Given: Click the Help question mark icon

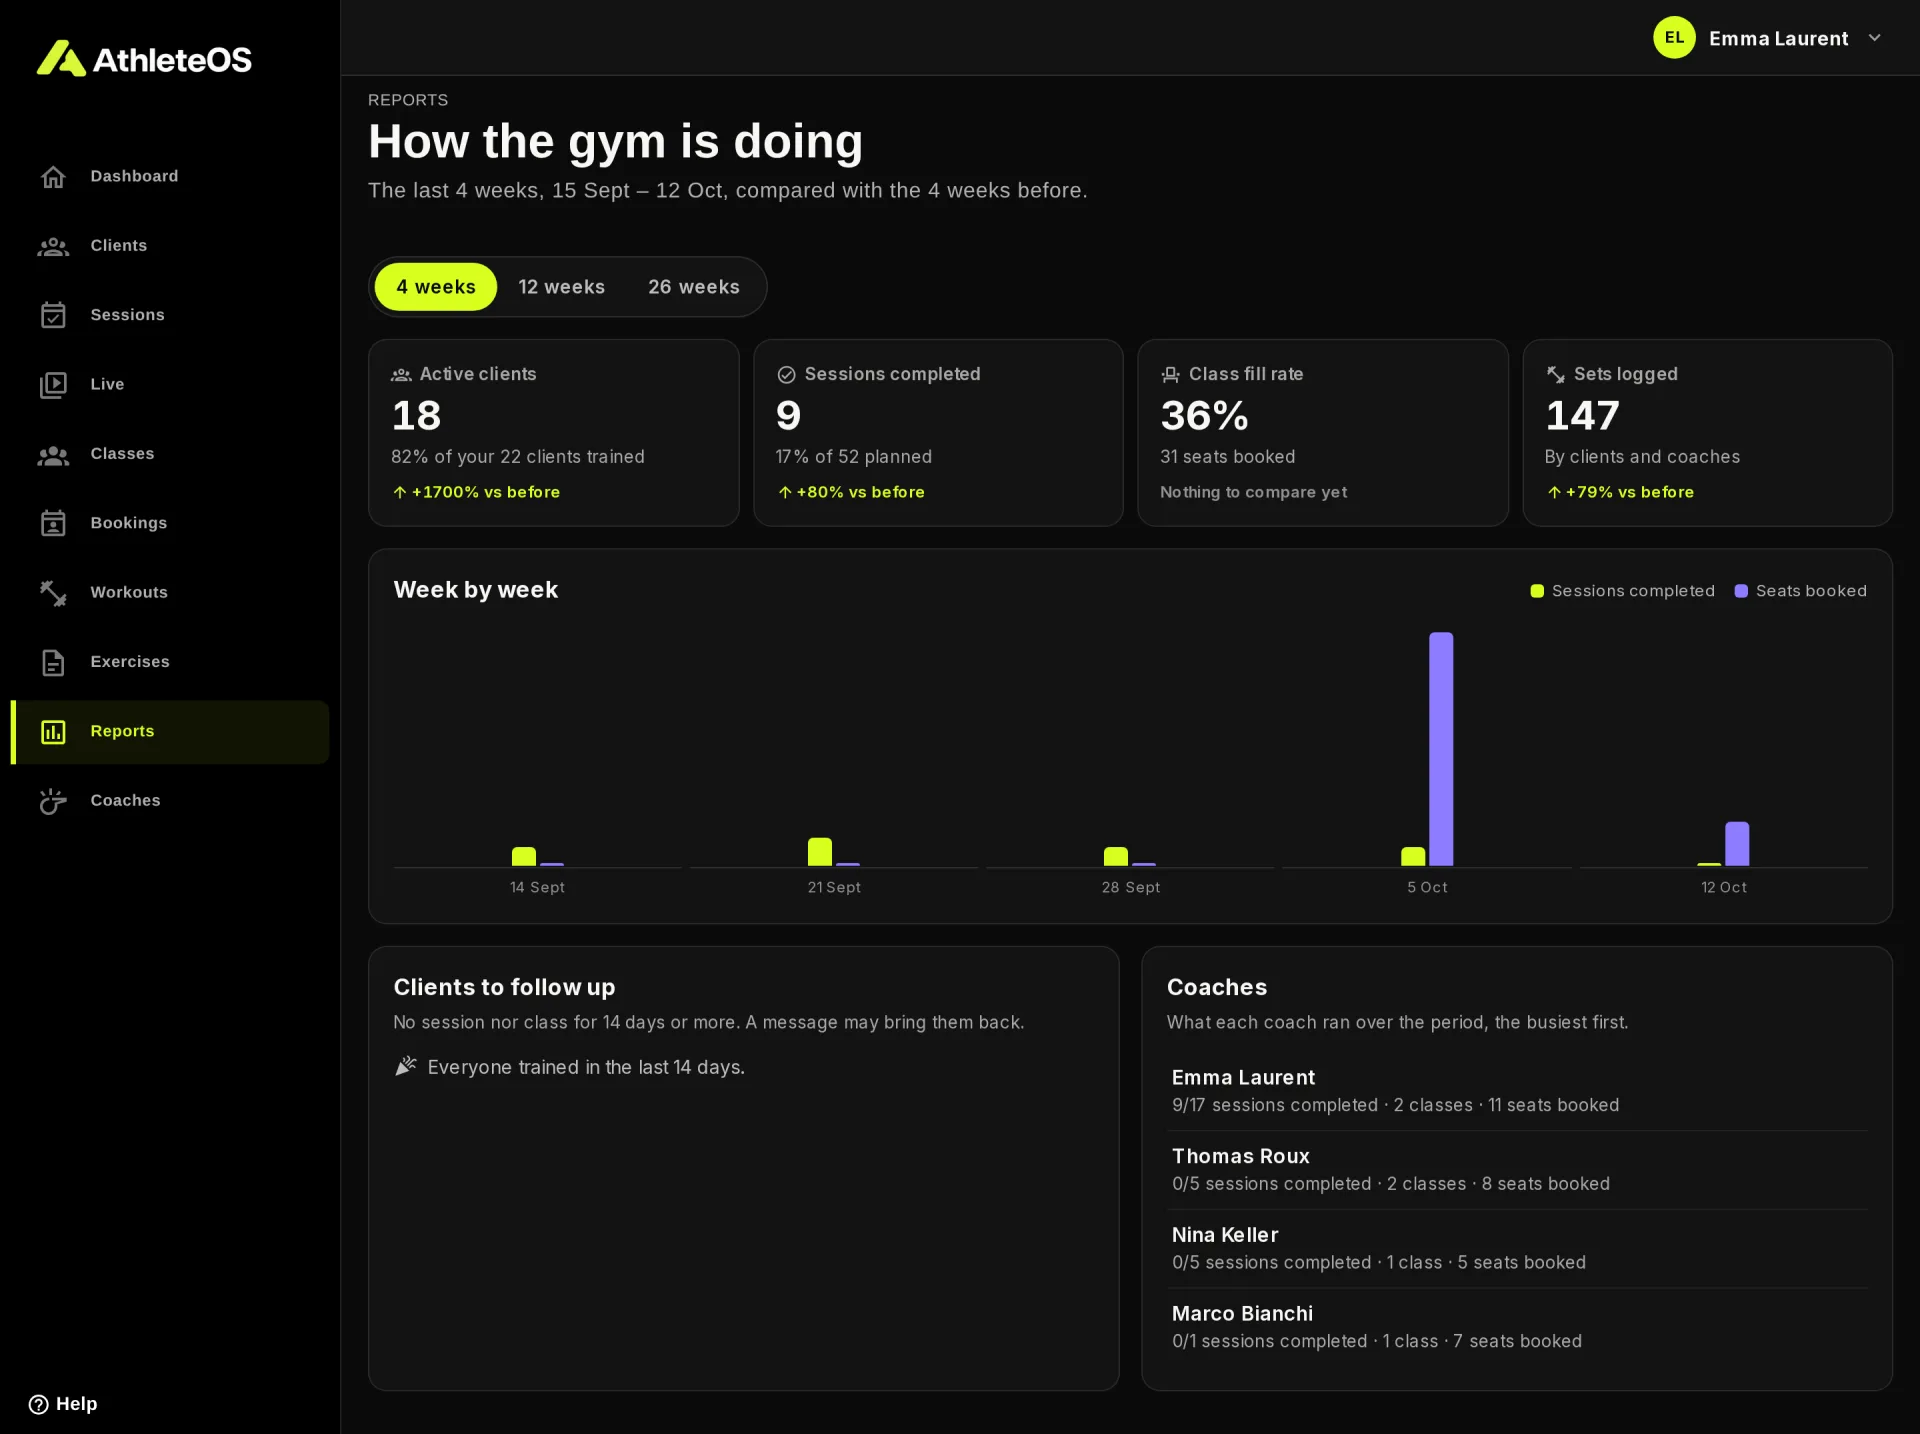Looking at the screenshot, I should (38, 1404).
